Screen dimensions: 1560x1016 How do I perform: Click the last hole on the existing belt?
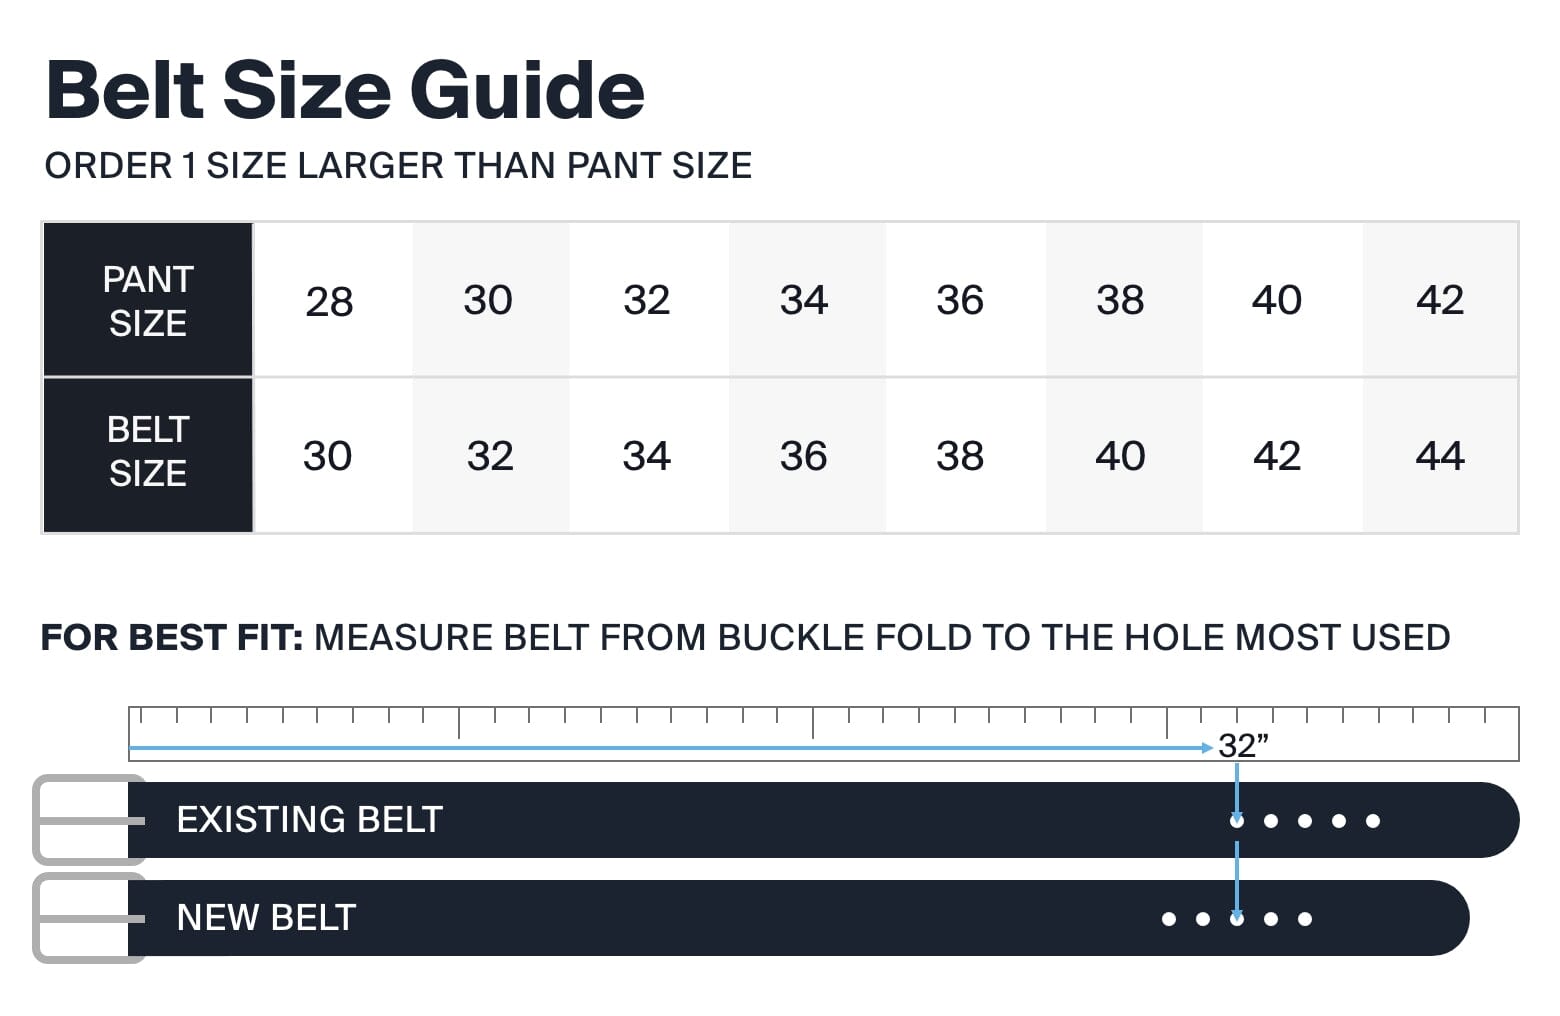[1373, 821]
